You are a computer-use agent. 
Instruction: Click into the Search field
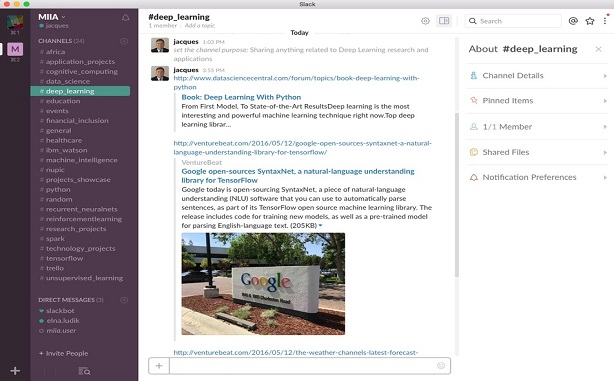point(513,21)
